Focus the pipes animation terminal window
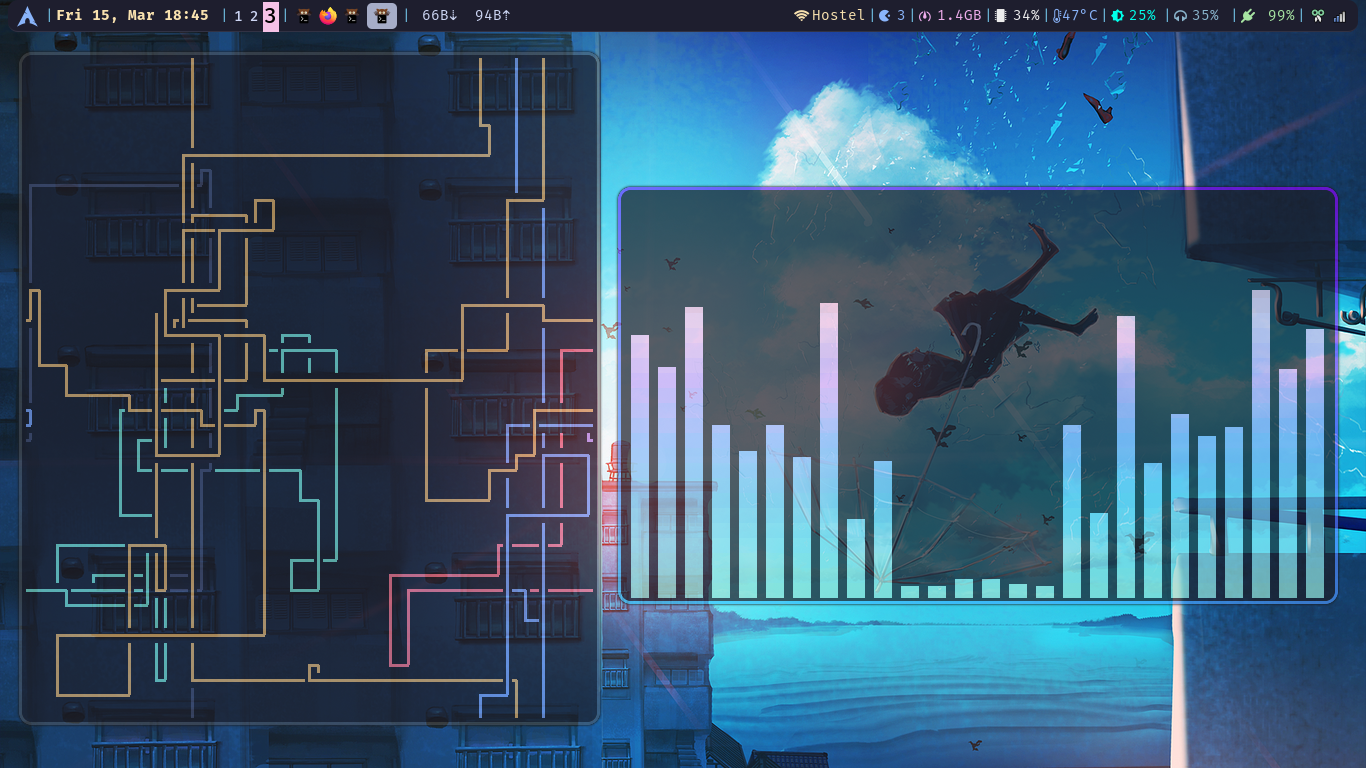This screenshot has width=1366, height=768. 309,388
